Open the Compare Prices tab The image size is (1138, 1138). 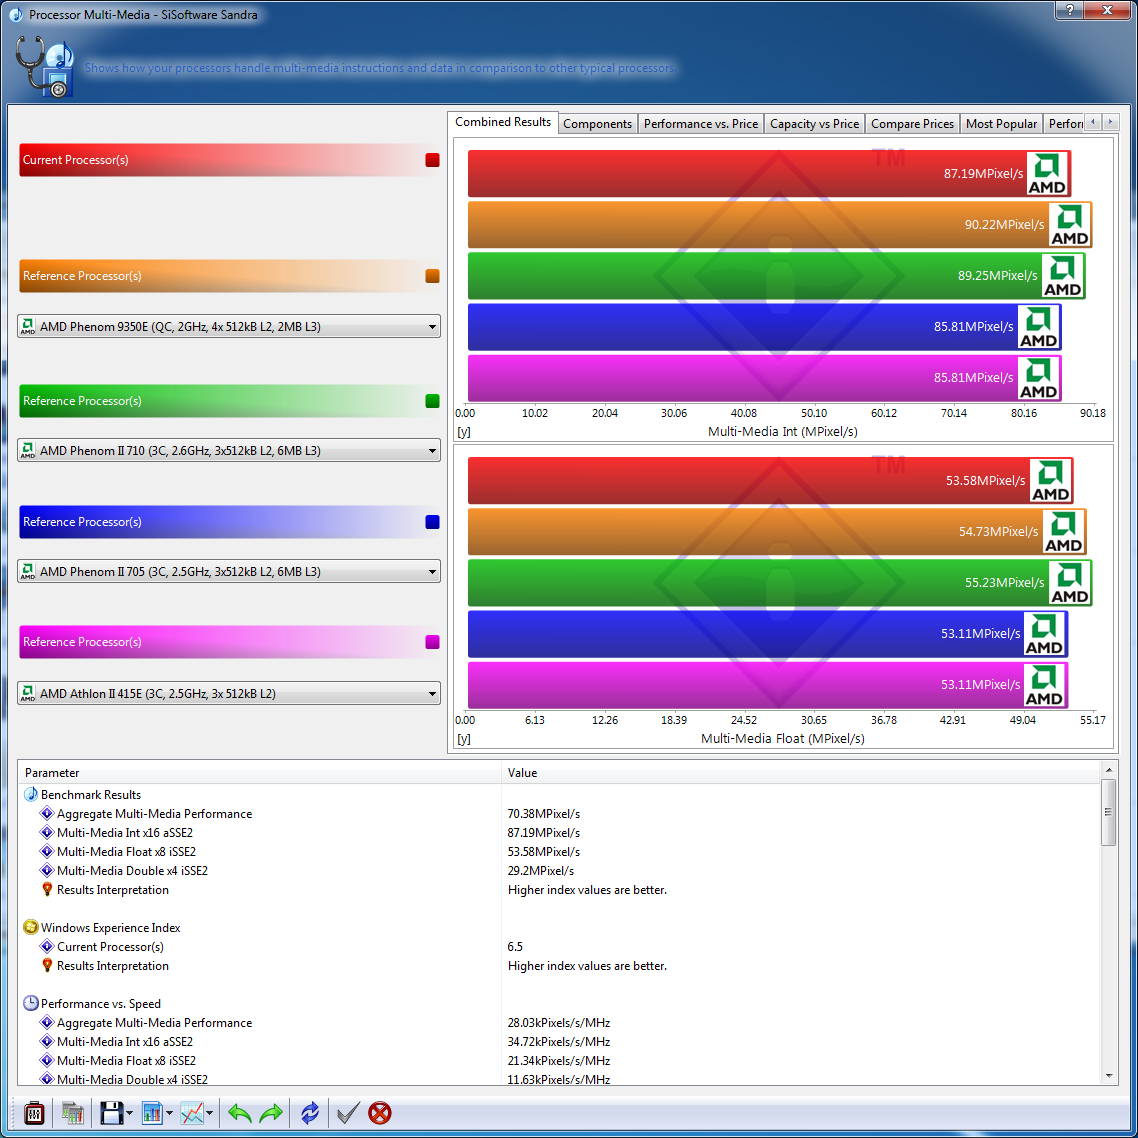click(x=912, y=124)
